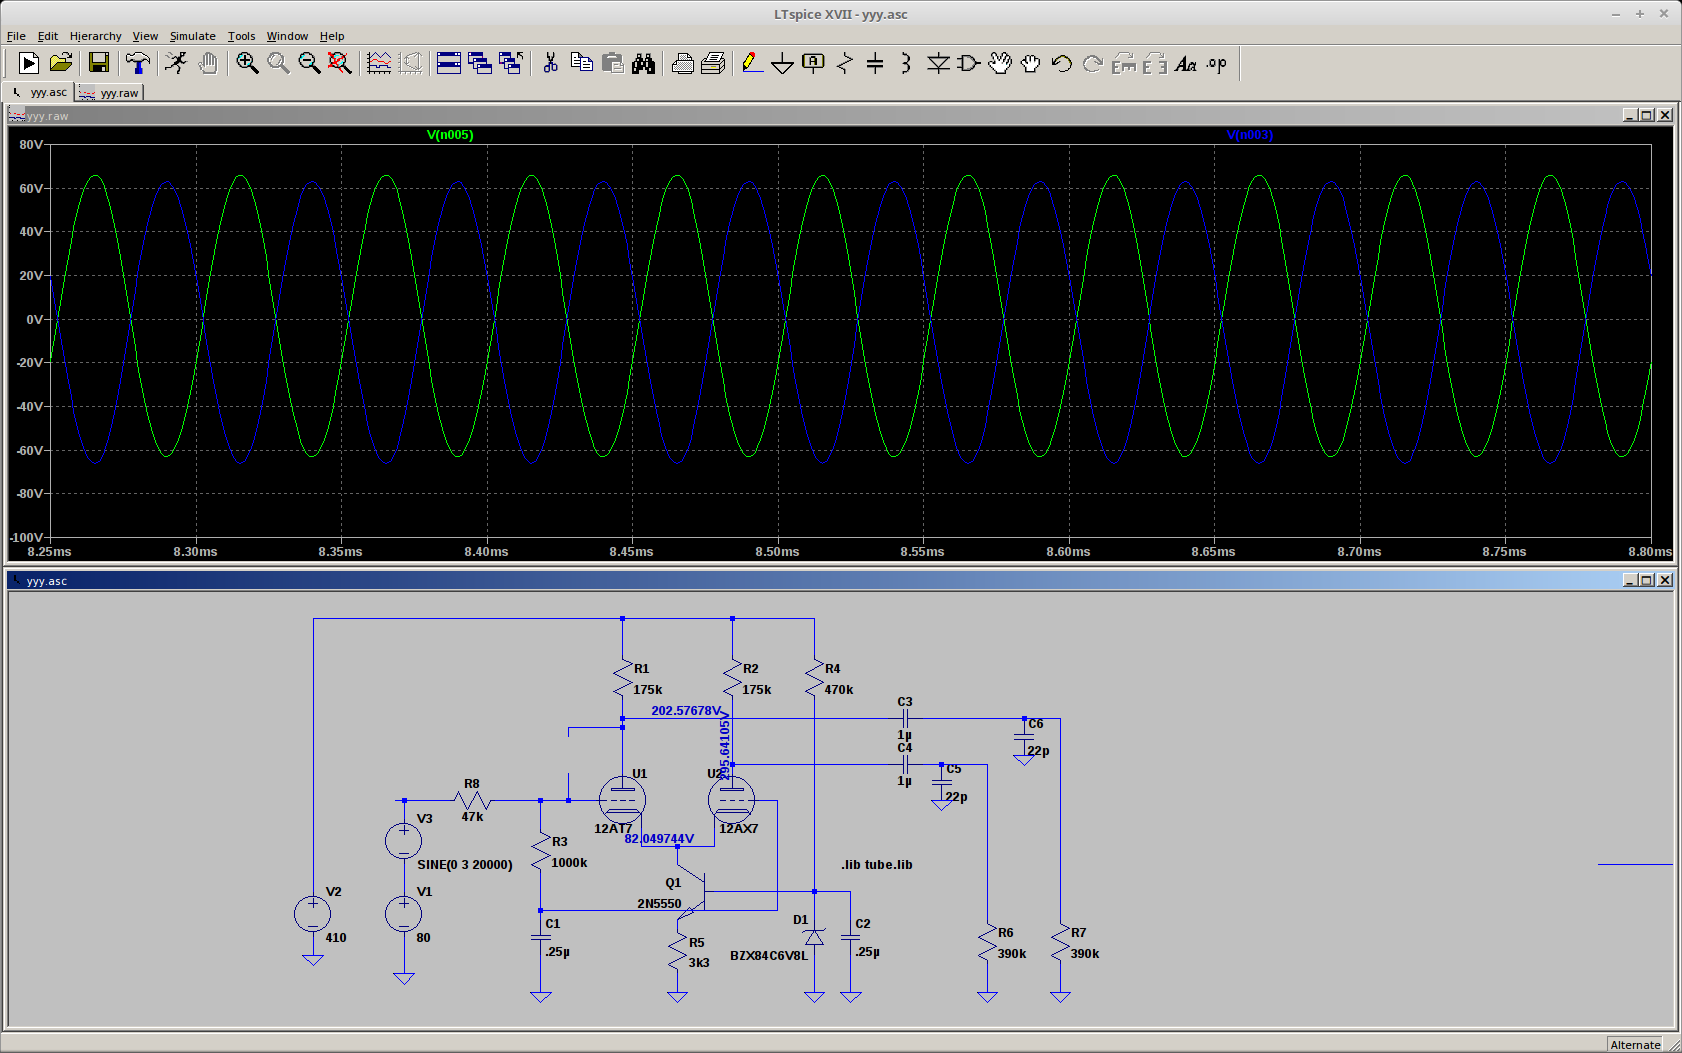1682x1053 pixels.
Task: Click the BZX84C6V8L diode label
Action: [x=769, y=956]
